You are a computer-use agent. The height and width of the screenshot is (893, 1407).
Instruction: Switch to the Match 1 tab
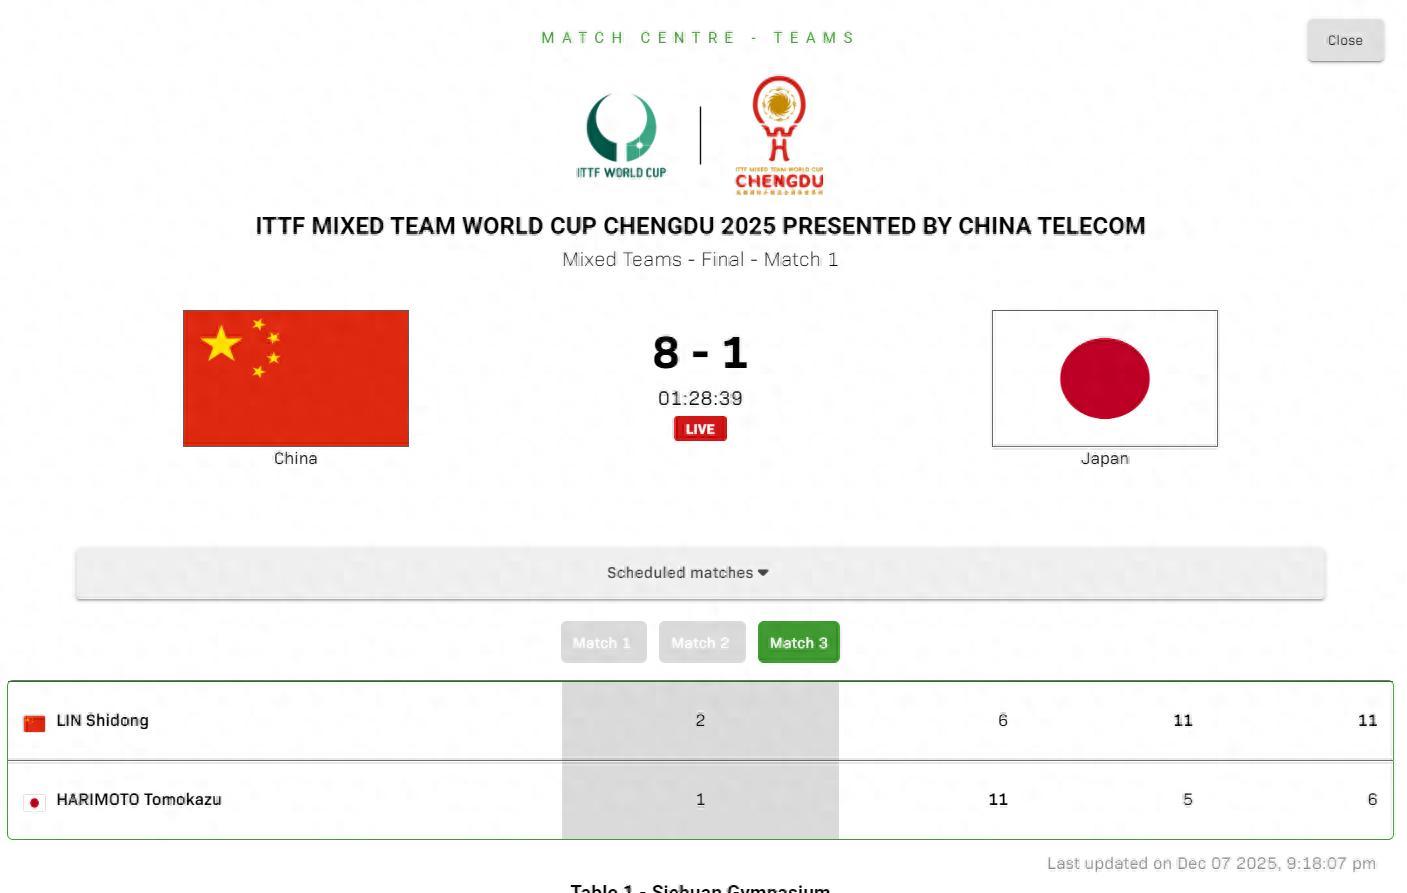tap(603, 642)
